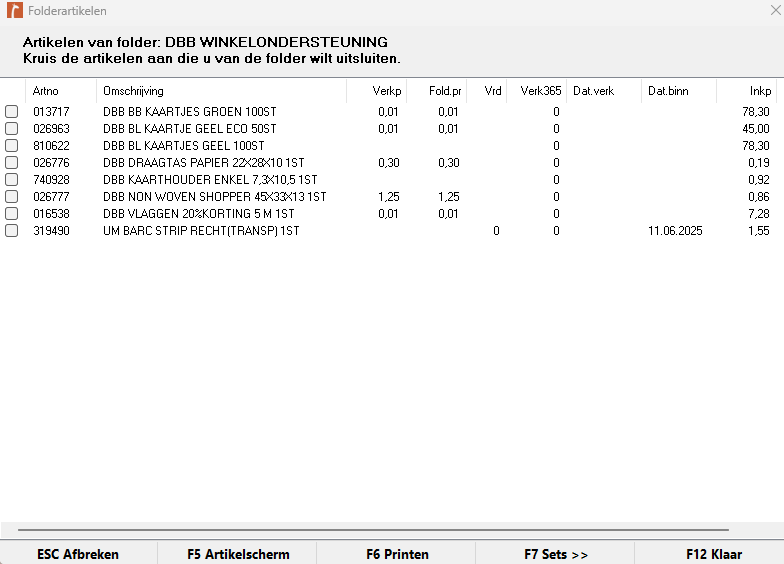Click purchase price 1,55

point(758,230)
